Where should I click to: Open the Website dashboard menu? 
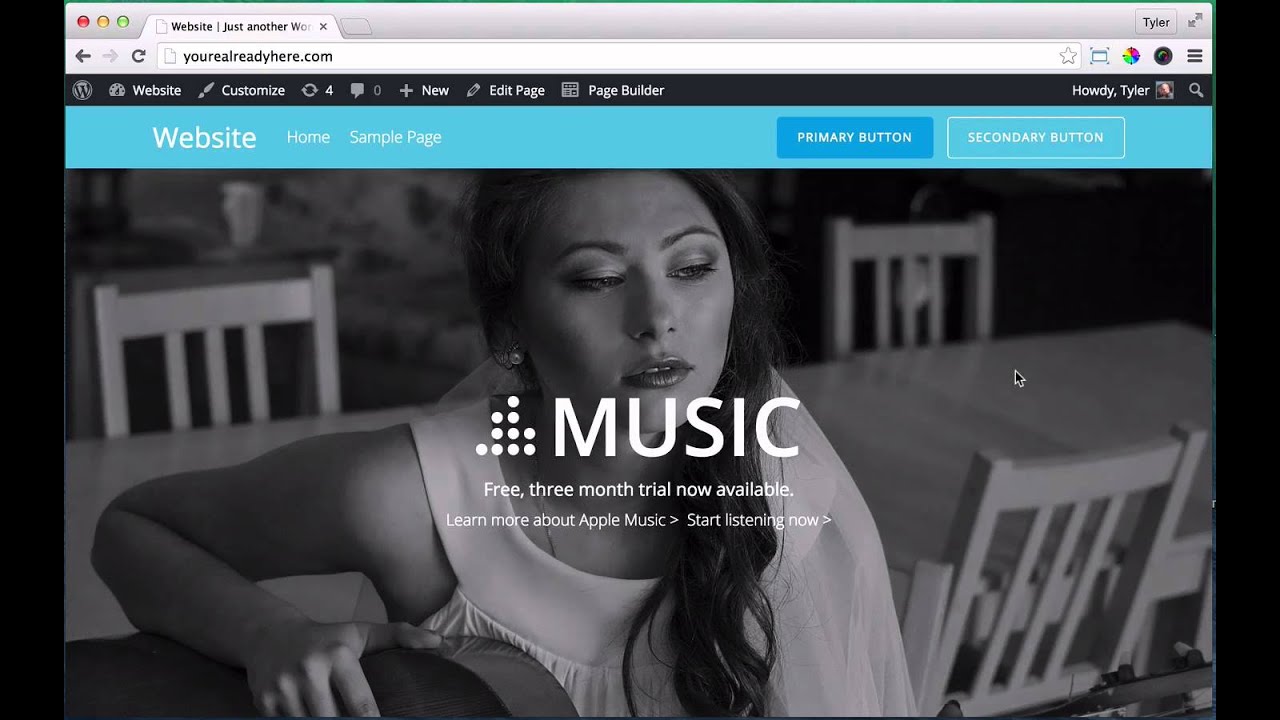(x=145, y=90)
